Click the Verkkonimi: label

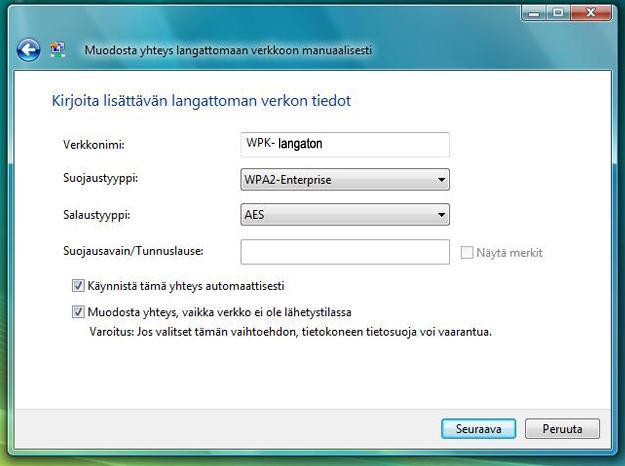click(94, 144)
